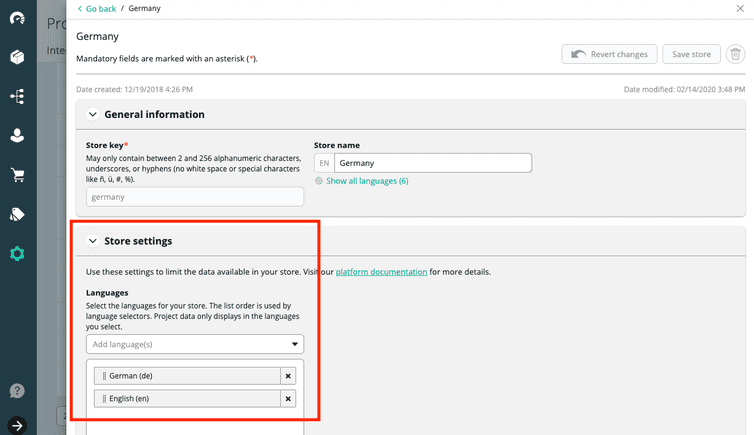Screen dimensions: 754x435
Task: Open the Add language(s) dropdown
Action: (x=195, y=344)
